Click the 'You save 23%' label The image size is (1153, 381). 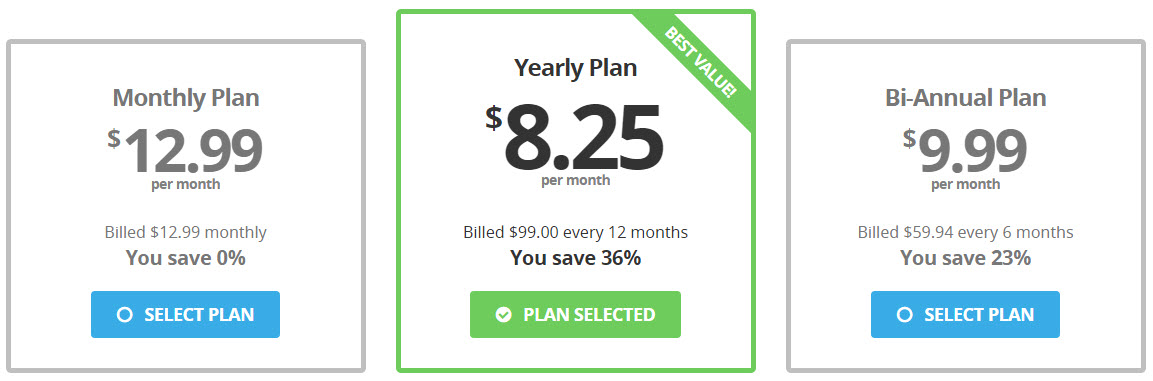[965, 258]
